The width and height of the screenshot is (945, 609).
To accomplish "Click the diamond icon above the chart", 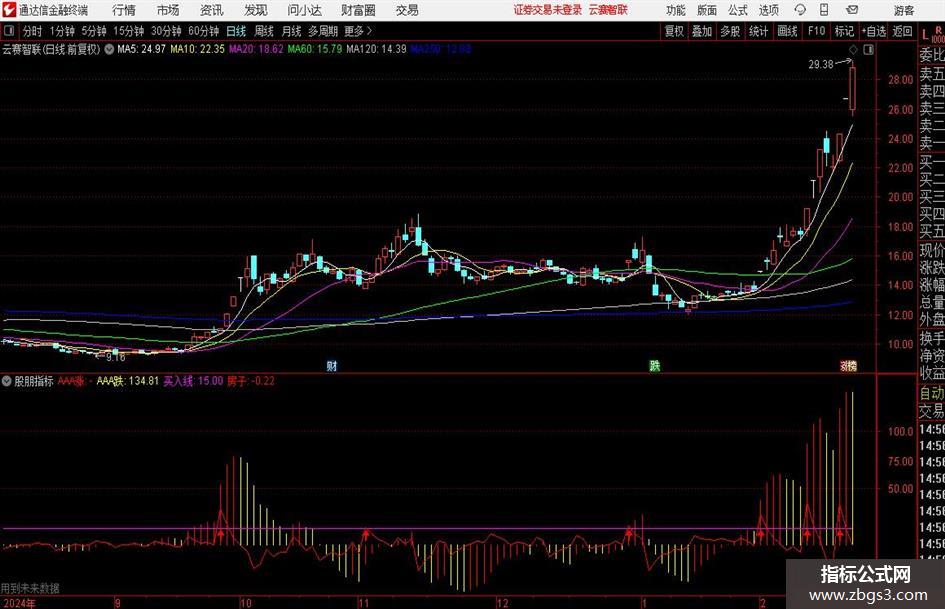I will (853, 49).
